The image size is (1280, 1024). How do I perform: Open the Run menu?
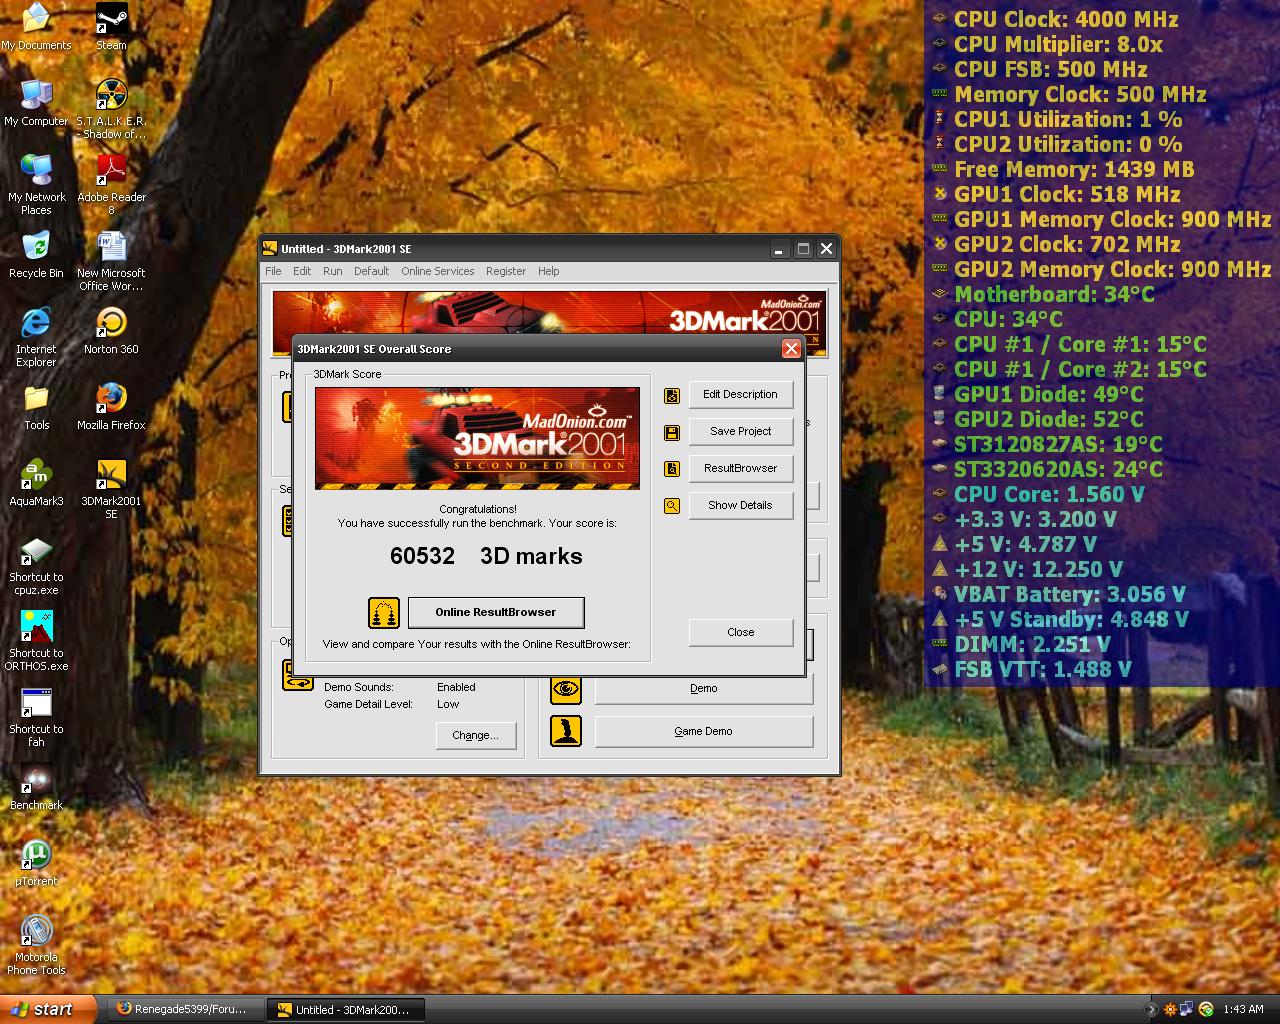pyautogui.click(x=333, y=271)
